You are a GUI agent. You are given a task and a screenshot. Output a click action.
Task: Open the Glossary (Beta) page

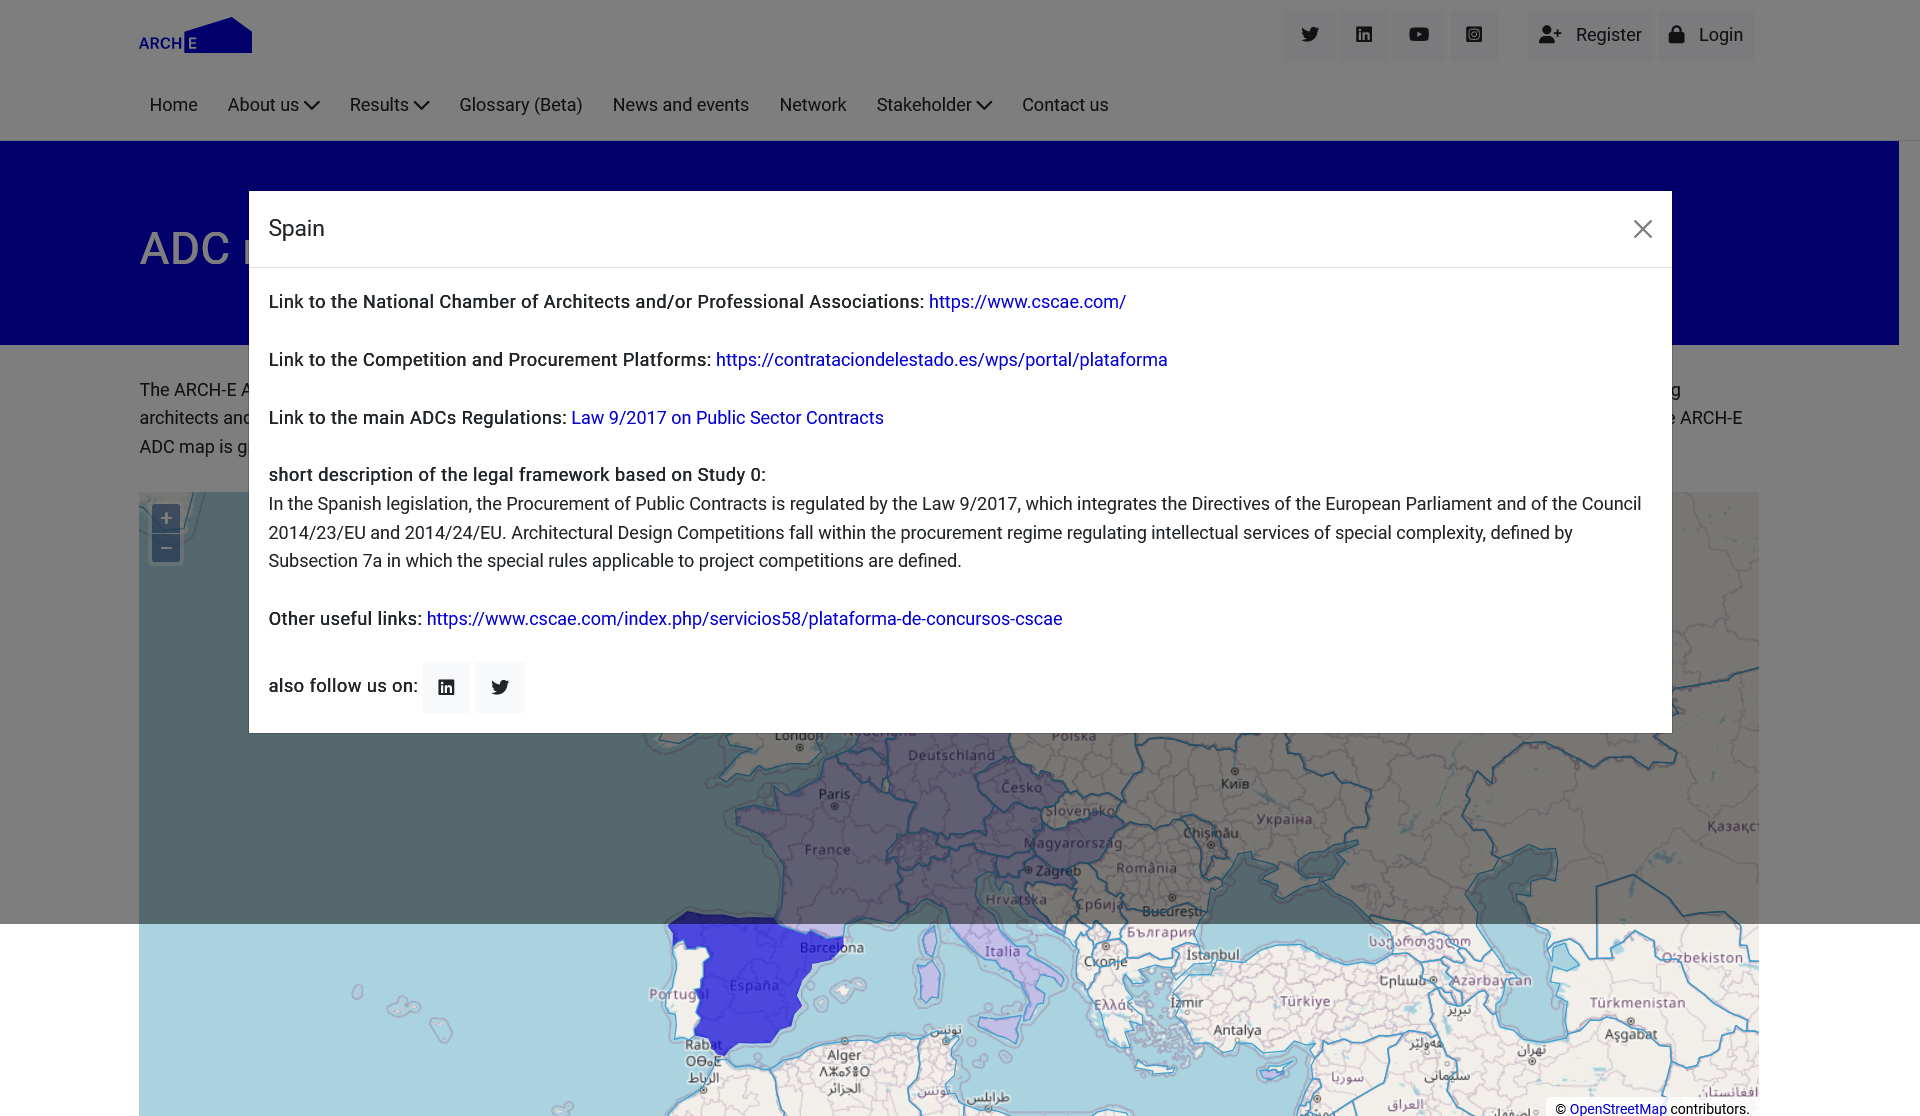pyautogui.click(x=520, y=105)
